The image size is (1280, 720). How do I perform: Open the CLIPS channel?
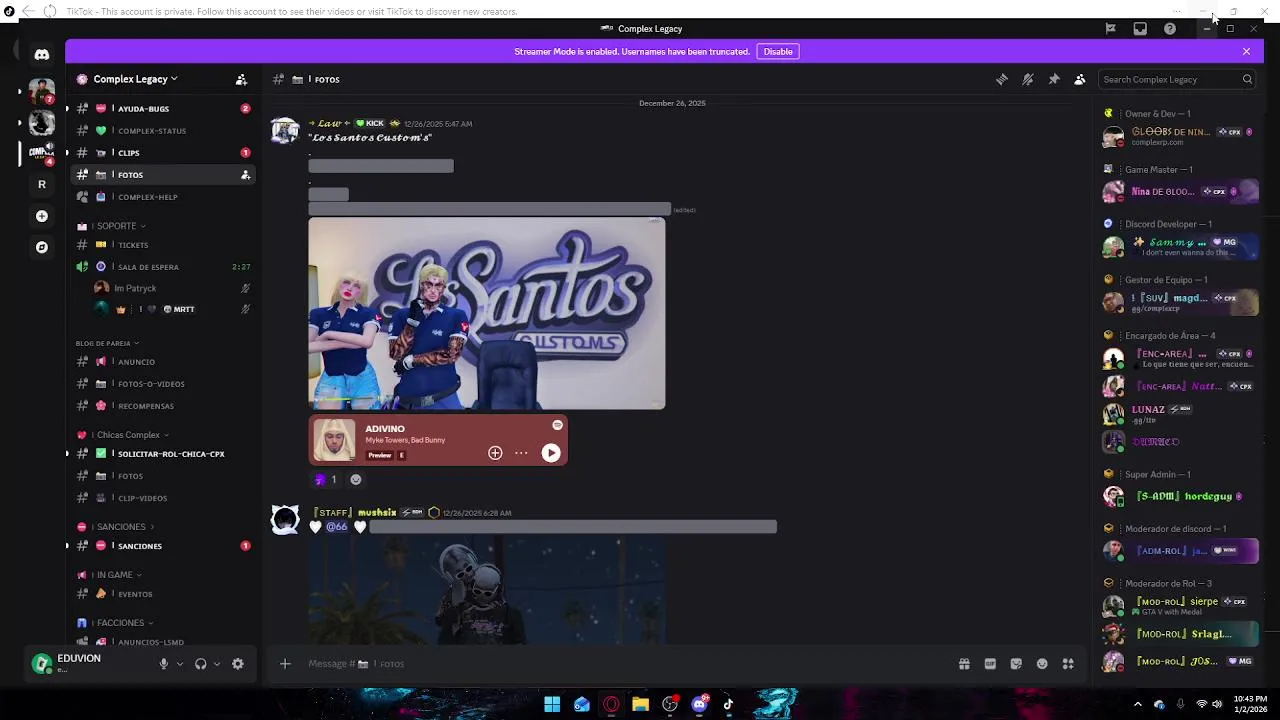(x=164, y=153)
